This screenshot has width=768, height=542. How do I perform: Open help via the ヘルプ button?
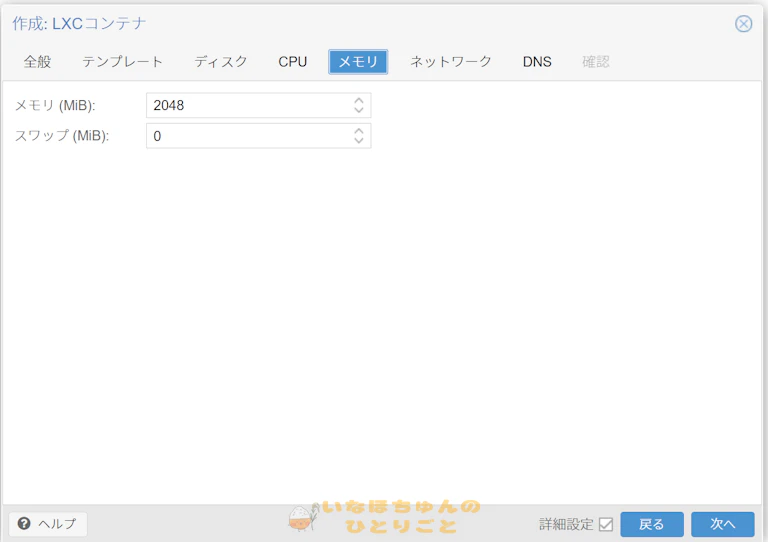tap(48, 524)
